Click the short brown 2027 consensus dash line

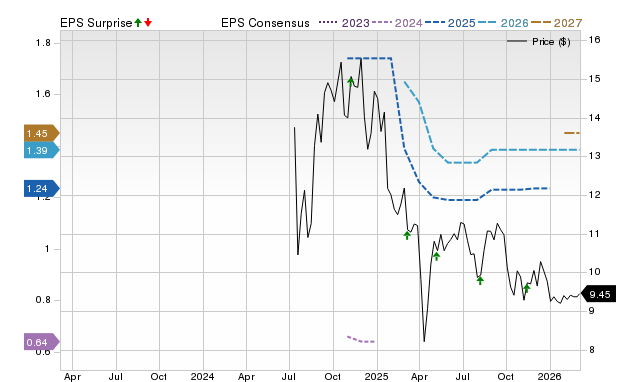tap(571, 133)
